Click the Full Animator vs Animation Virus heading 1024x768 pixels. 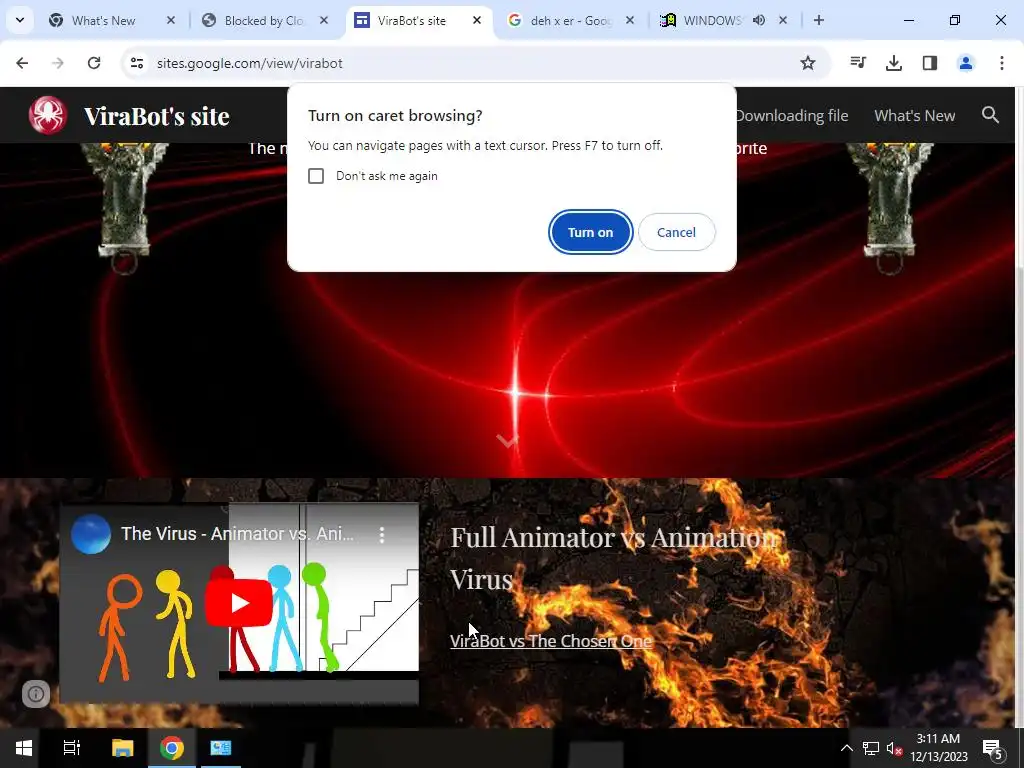point(614,558)
